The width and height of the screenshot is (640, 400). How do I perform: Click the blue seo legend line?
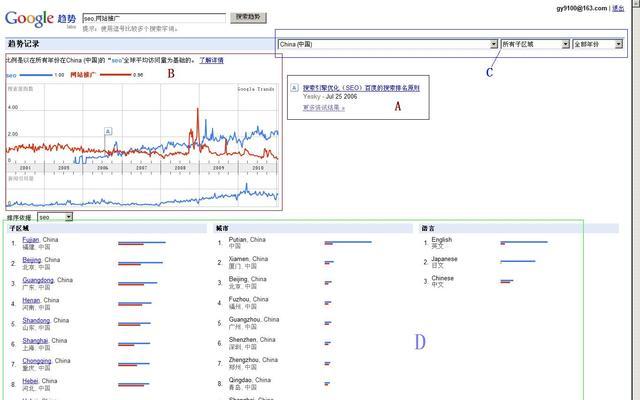(36, 75)
